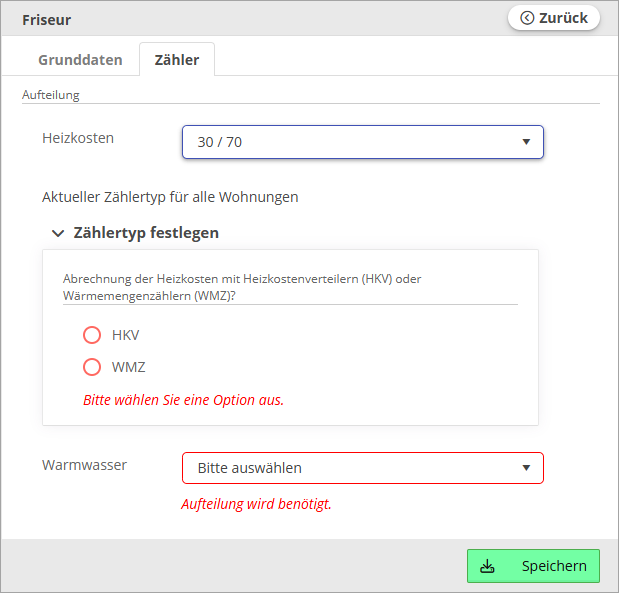The width and height of the screenshot is (619, 593).
Task: Click the HKV option label text
Action: click(x=126, y=335)
